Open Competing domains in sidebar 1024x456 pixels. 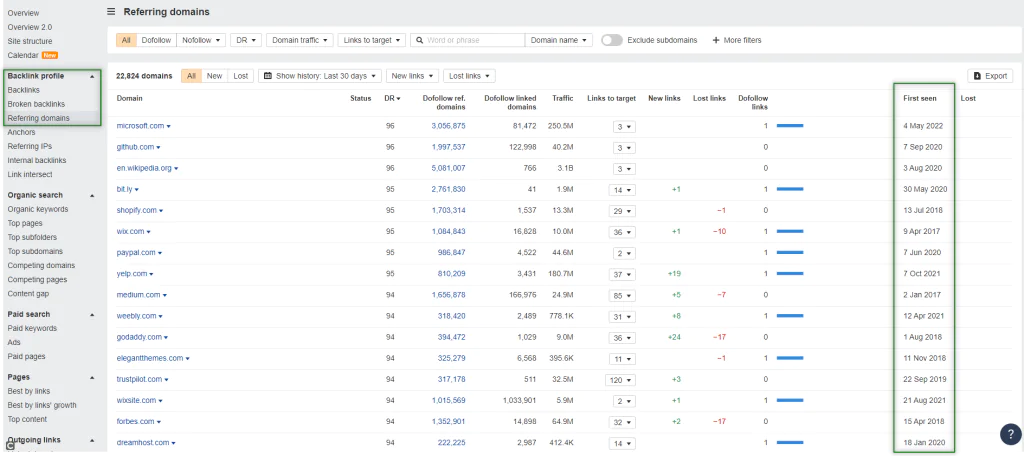[x=41, y=265]
